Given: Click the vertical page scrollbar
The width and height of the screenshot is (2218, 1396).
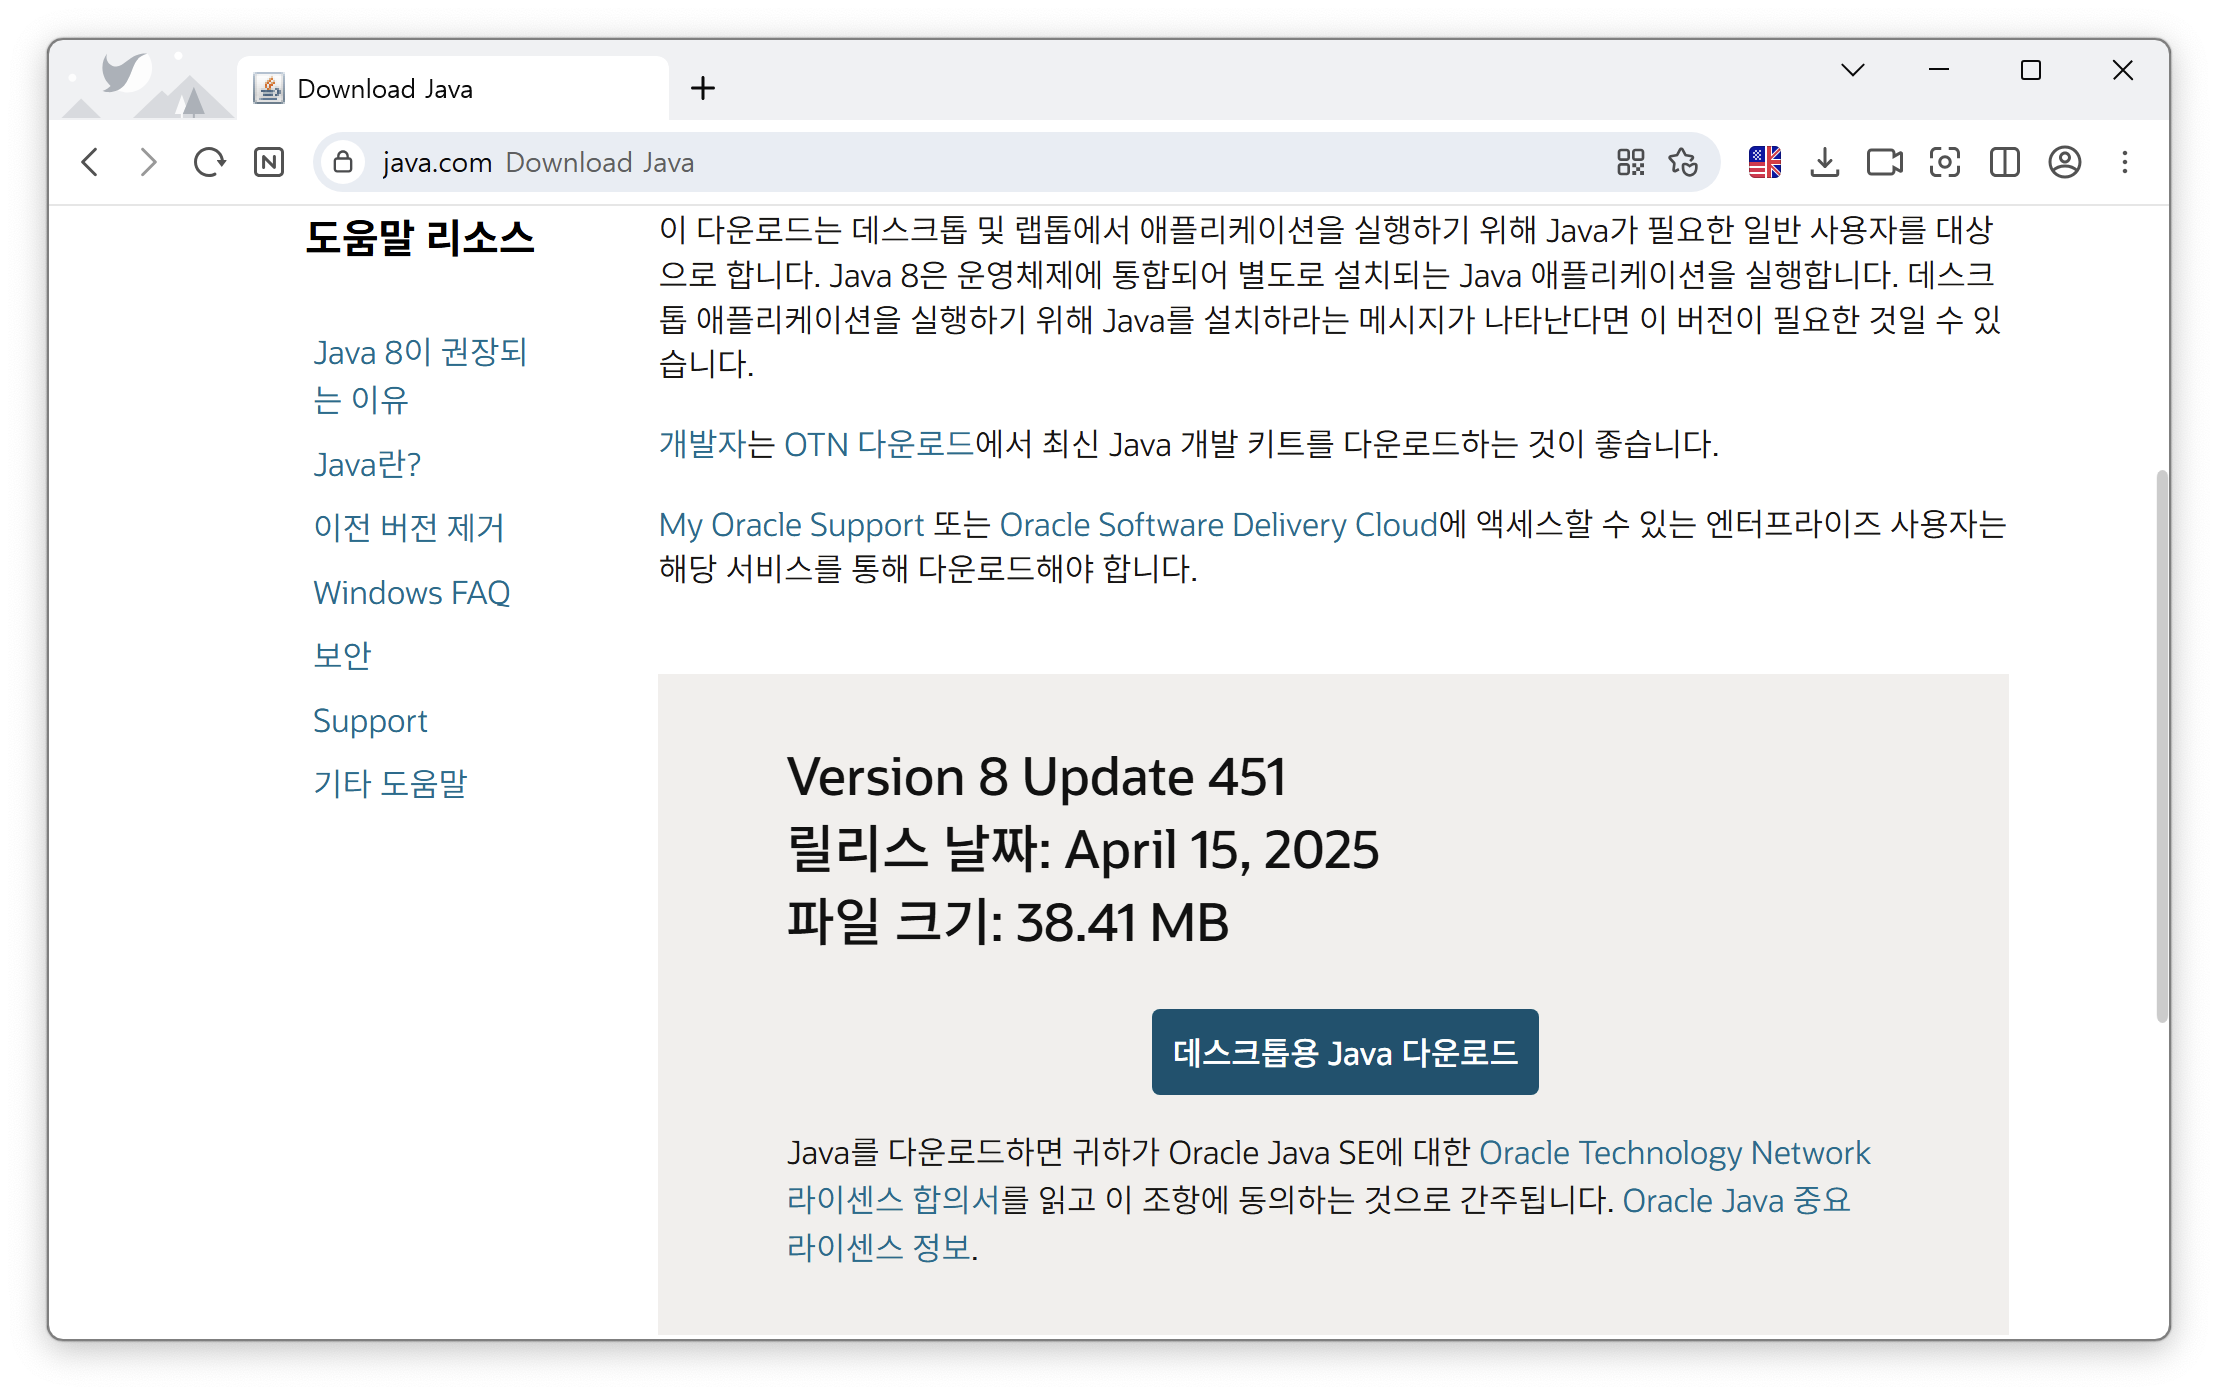Looking at the screenshot, I should click(2162, 745).
